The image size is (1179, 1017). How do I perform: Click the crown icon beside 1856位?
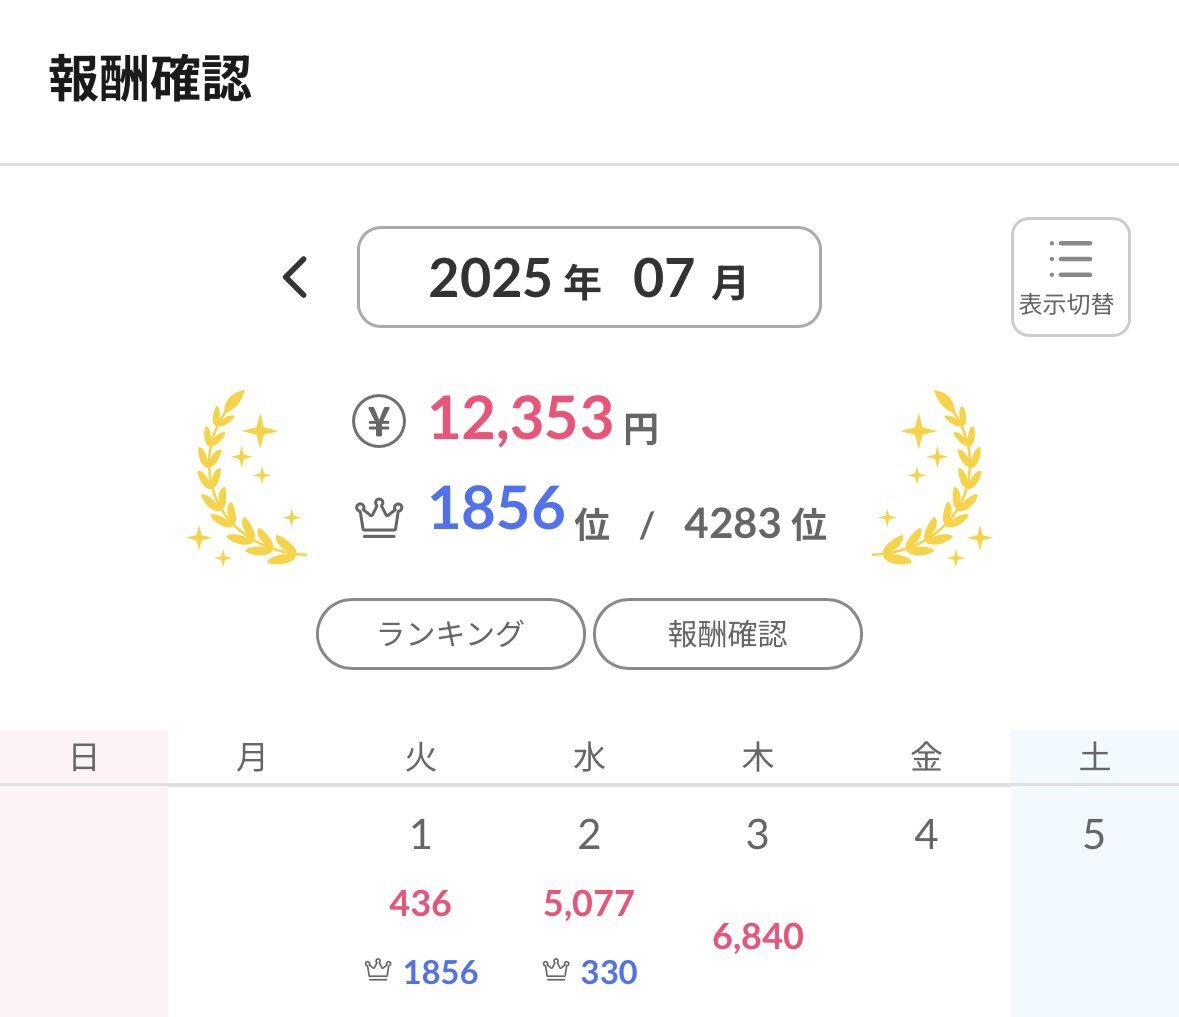pos(379,518)
